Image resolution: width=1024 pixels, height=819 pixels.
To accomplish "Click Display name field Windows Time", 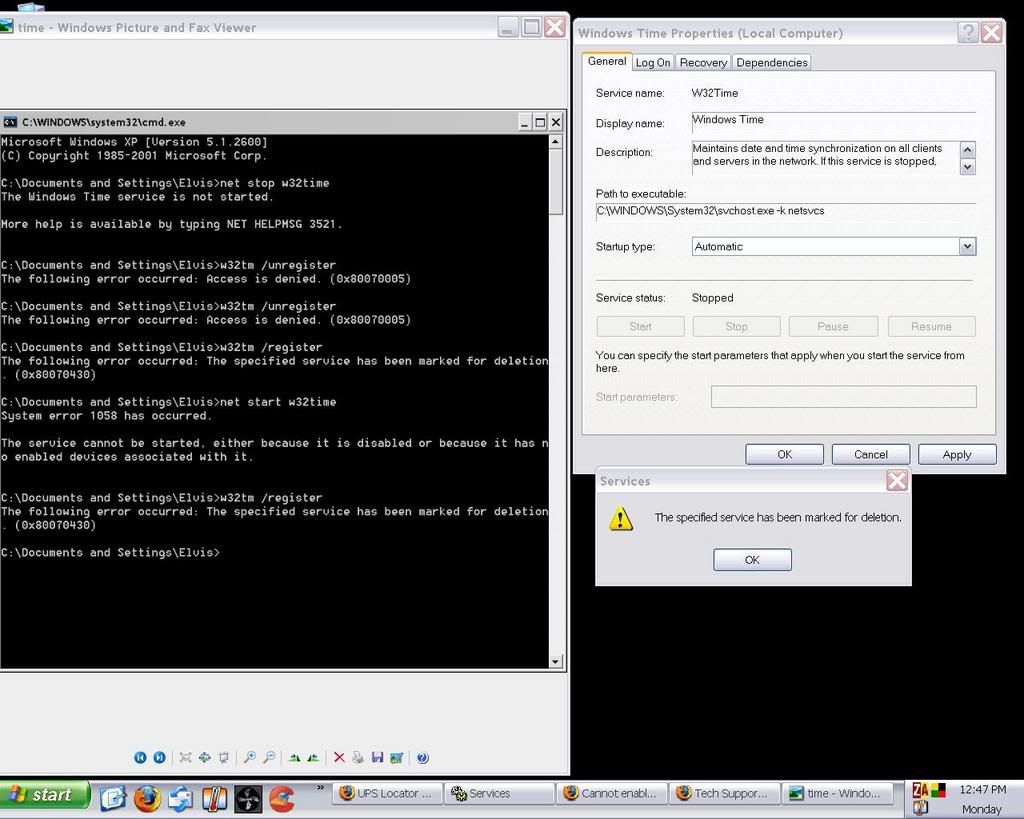I will click(833, 121).
